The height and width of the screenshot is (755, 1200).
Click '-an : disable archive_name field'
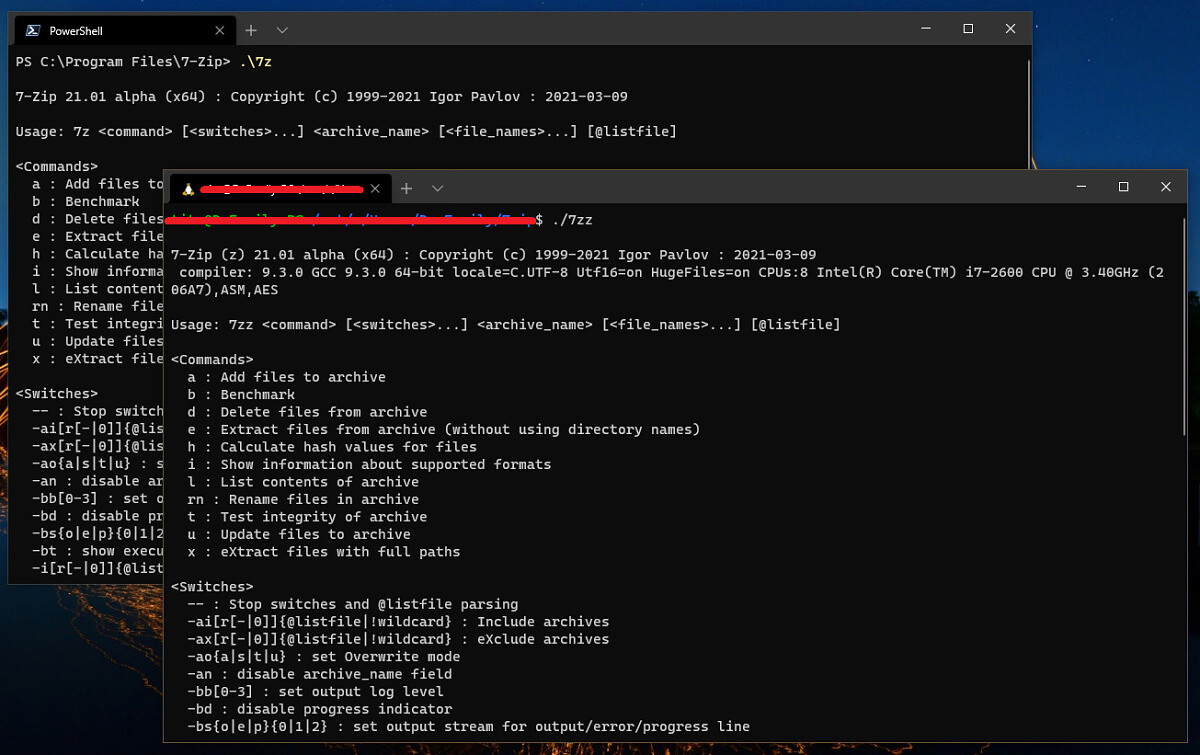[x=320, y=675]
